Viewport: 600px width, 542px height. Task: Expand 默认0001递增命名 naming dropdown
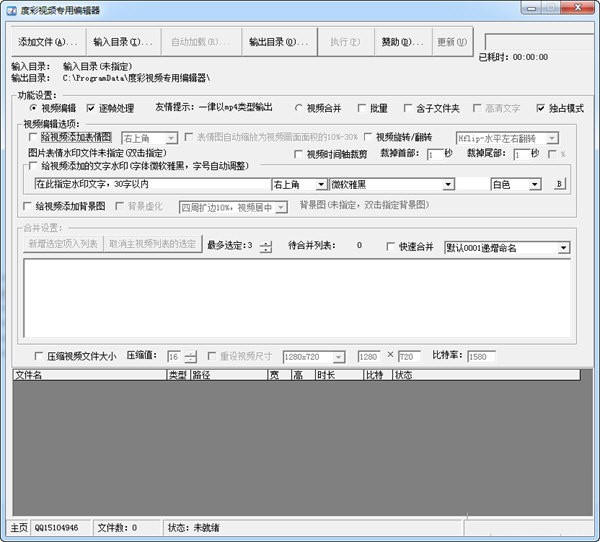[x=564, y=247]
